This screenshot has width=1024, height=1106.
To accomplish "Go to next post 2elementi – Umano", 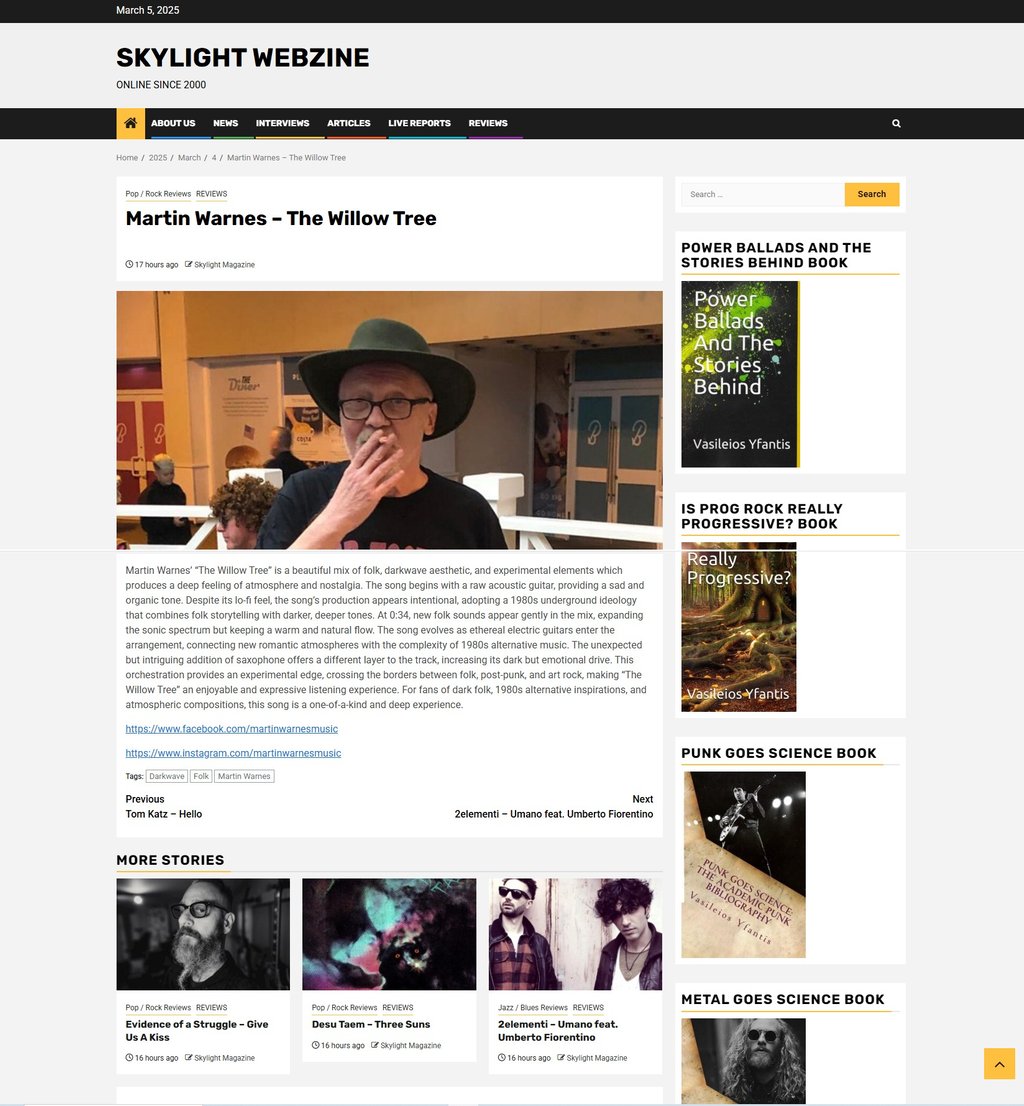I will pos(554,814).
